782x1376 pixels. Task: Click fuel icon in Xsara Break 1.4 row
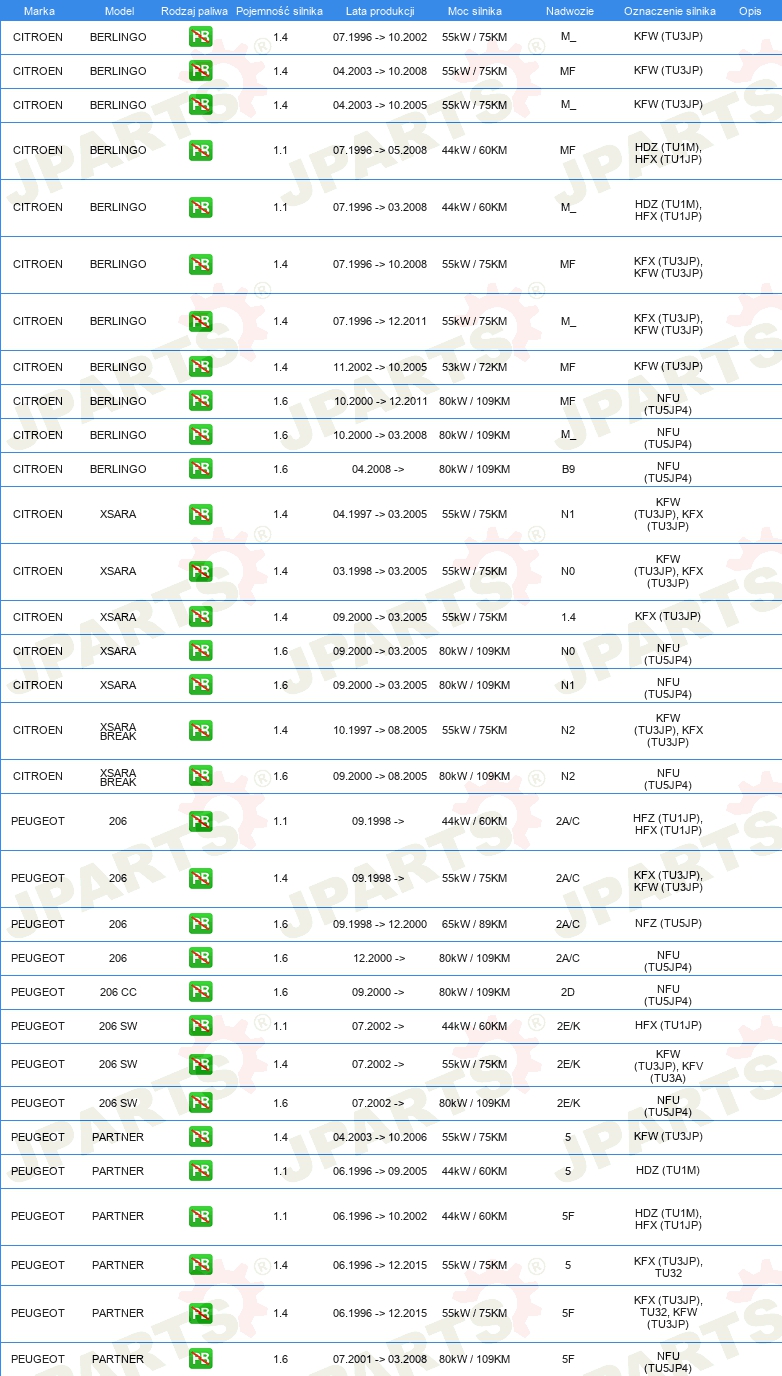tap(201, 731)
